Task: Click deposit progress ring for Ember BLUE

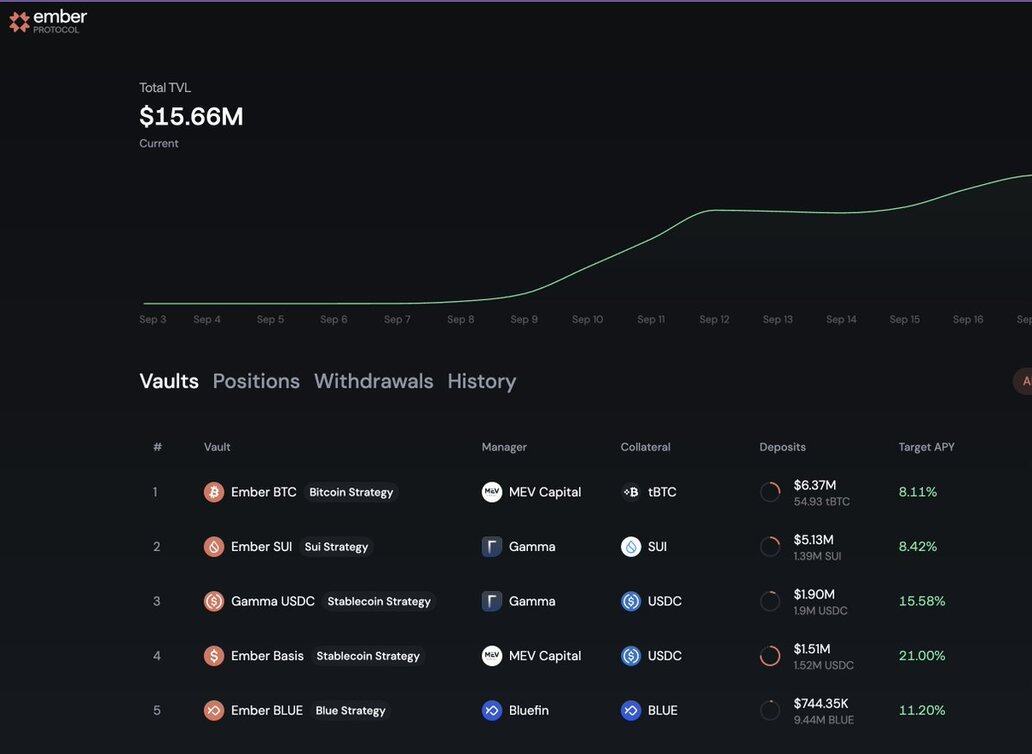Action: (770, 711)
